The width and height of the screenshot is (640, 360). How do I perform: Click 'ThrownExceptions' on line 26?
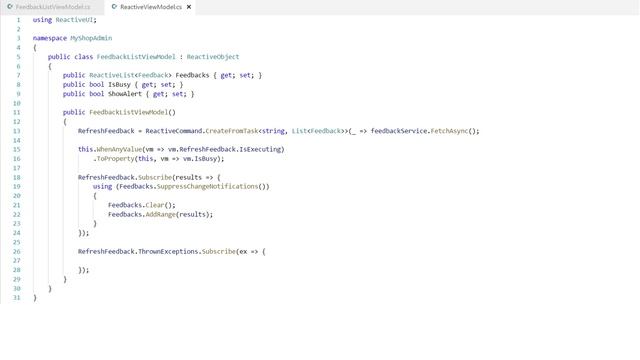(168, 252)
